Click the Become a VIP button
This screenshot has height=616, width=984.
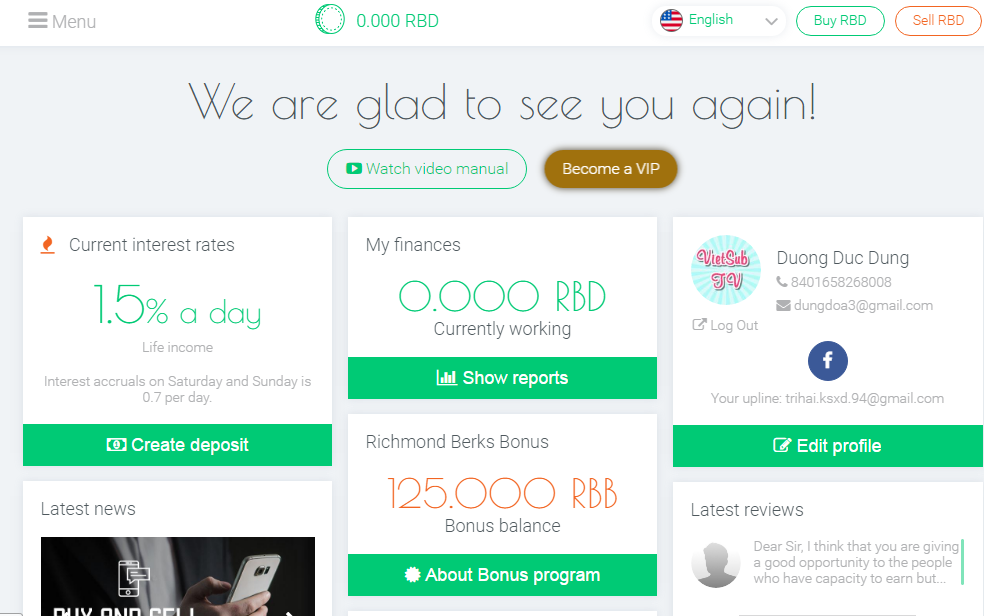click(x=611, y=169)
